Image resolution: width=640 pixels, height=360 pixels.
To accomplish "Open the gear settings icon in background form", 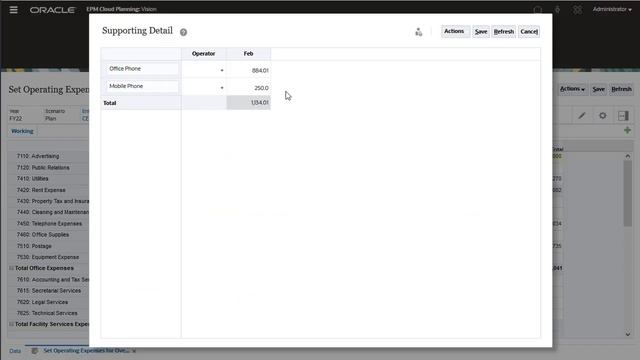I will 602,116.
